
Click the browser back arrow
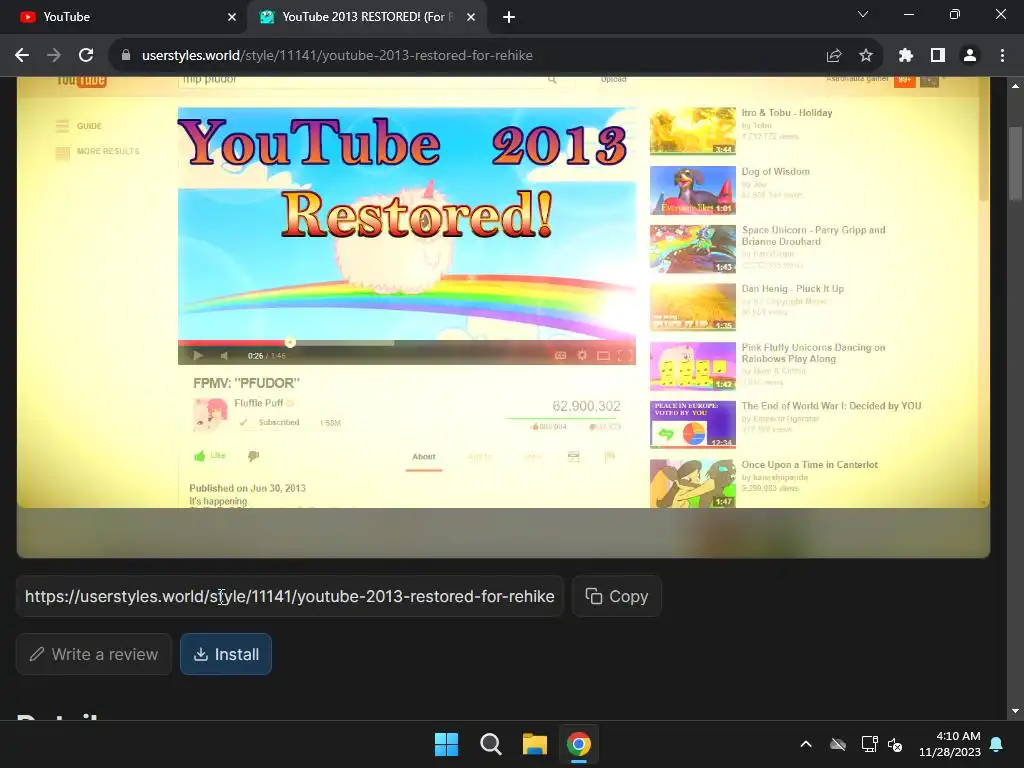22,56
